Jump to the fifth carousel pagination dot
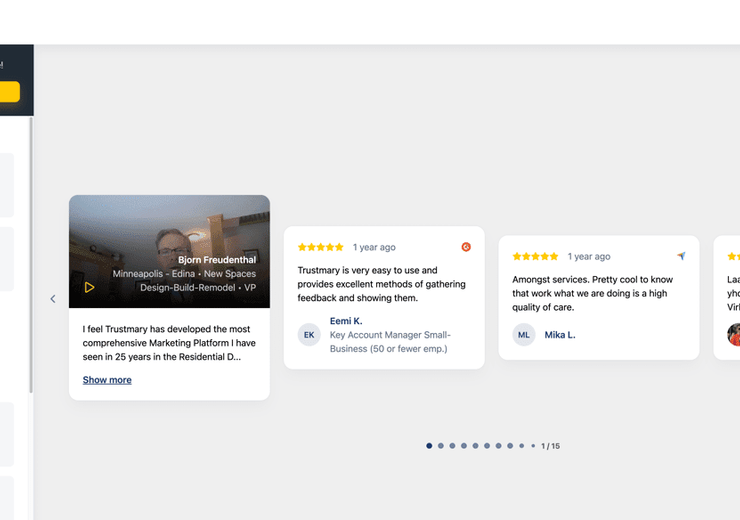This screenshot has height=520, width=740. click(475, 445)
